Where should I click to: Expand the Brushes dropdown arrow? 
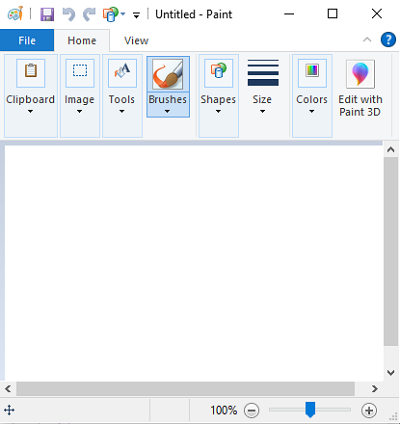pos(167,112)
